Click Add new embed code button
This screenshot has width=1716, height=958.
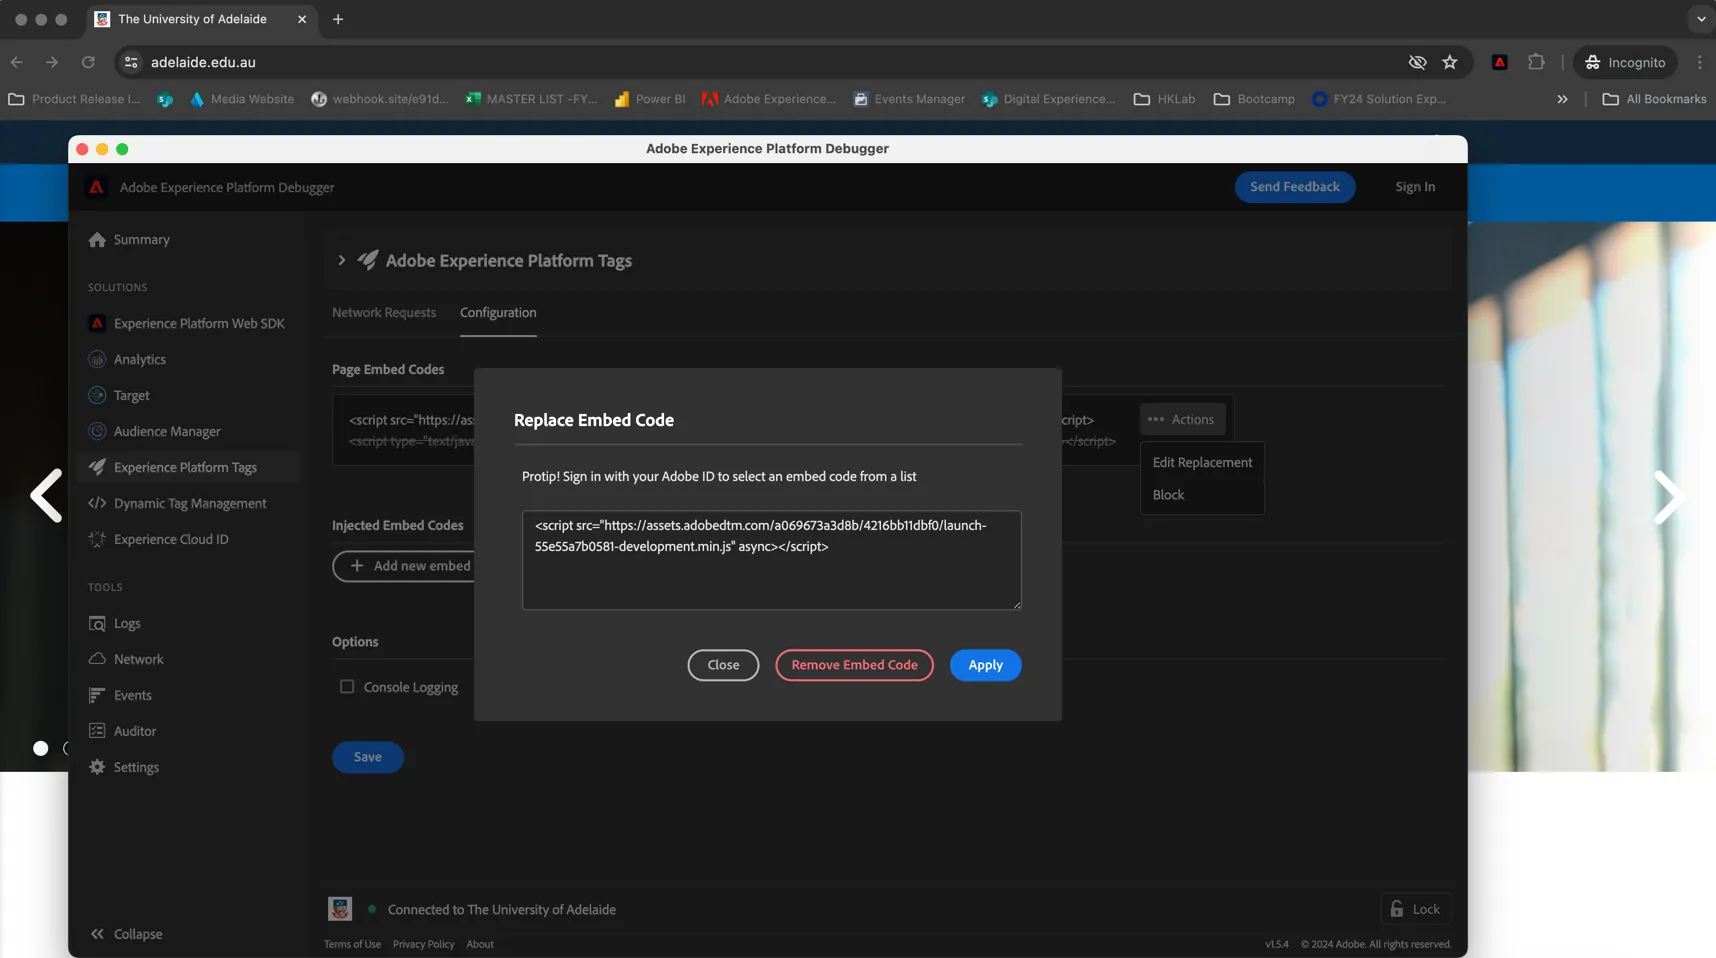point(404,566)
